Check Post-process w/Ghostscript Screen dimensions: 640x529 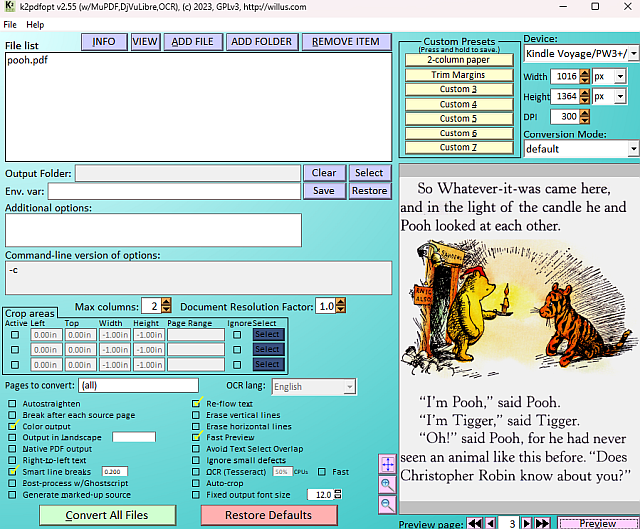click(x=12, y=483)
